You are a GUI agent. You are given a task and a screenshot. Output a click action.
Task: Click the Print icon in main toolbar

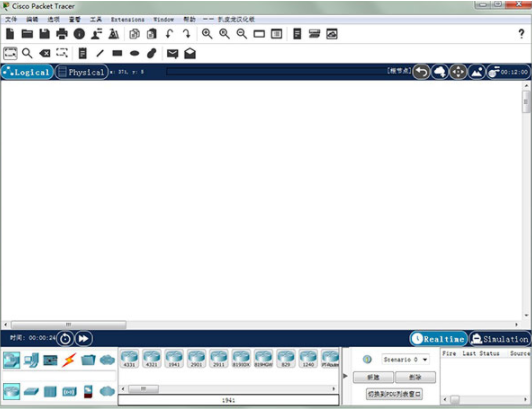(x=62, y=34)
